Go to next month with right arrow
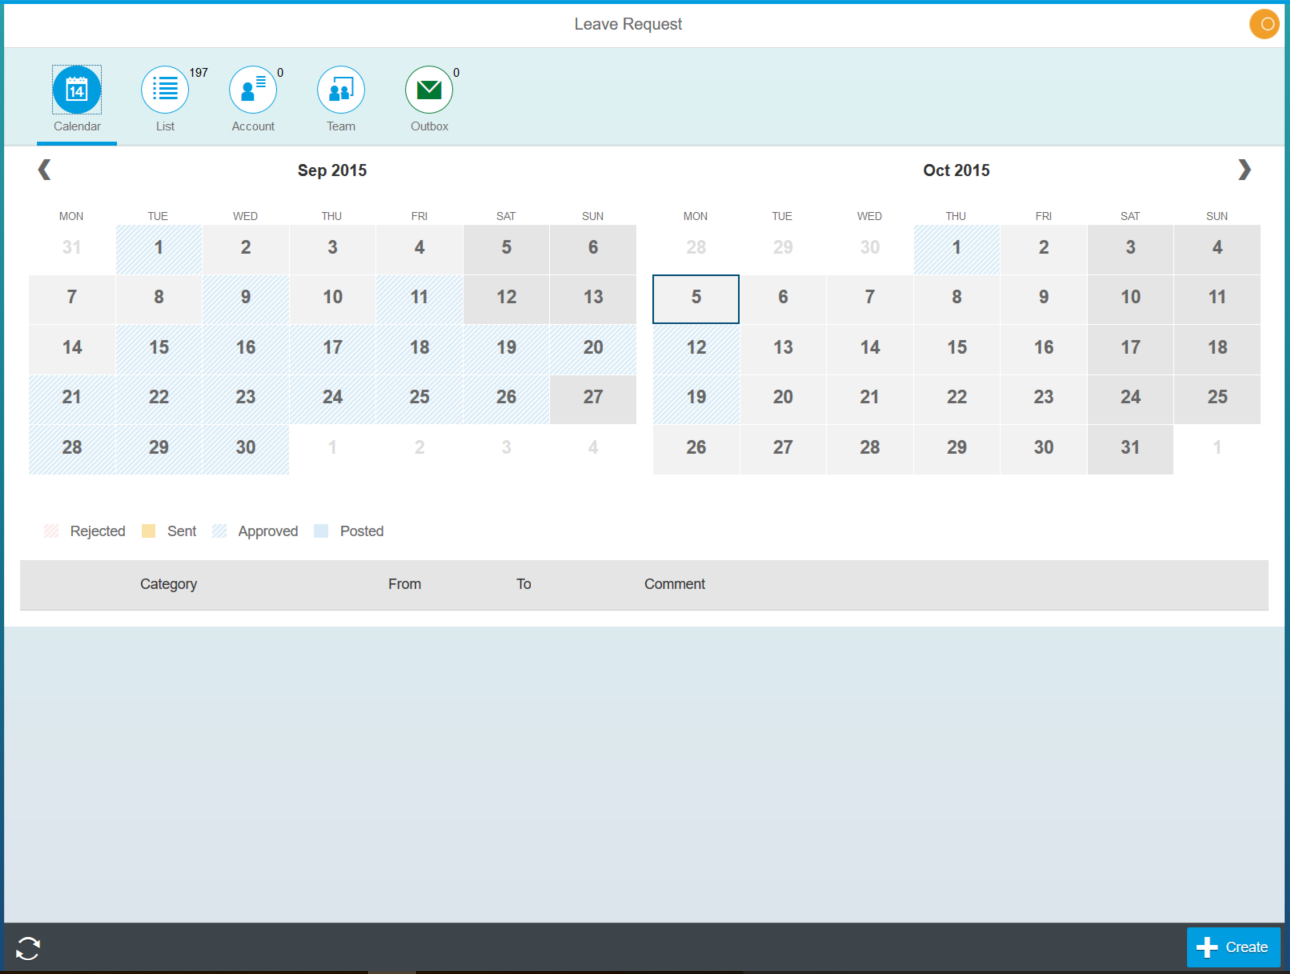This screenshot has height=974, width=1290. (x=1244, y=170)
